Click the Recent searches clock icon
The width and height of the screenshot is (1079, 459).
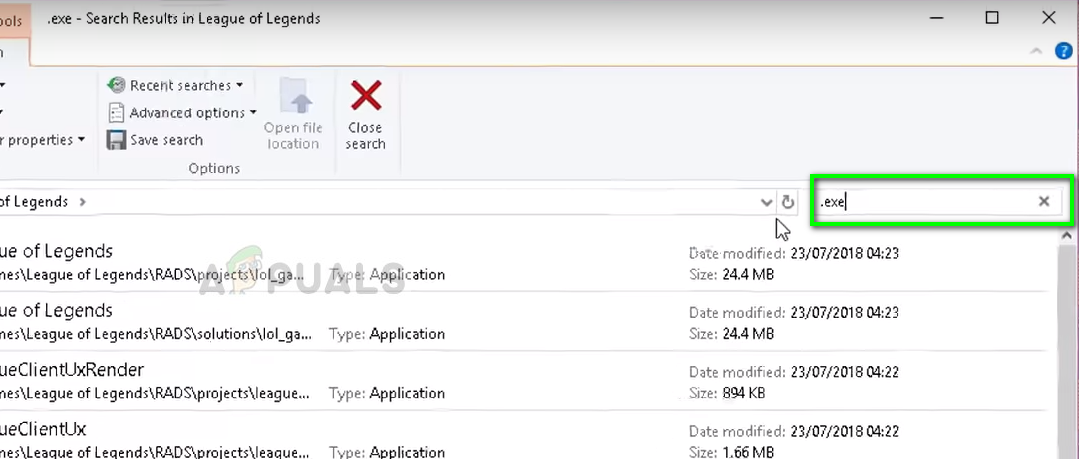[117, 86]
